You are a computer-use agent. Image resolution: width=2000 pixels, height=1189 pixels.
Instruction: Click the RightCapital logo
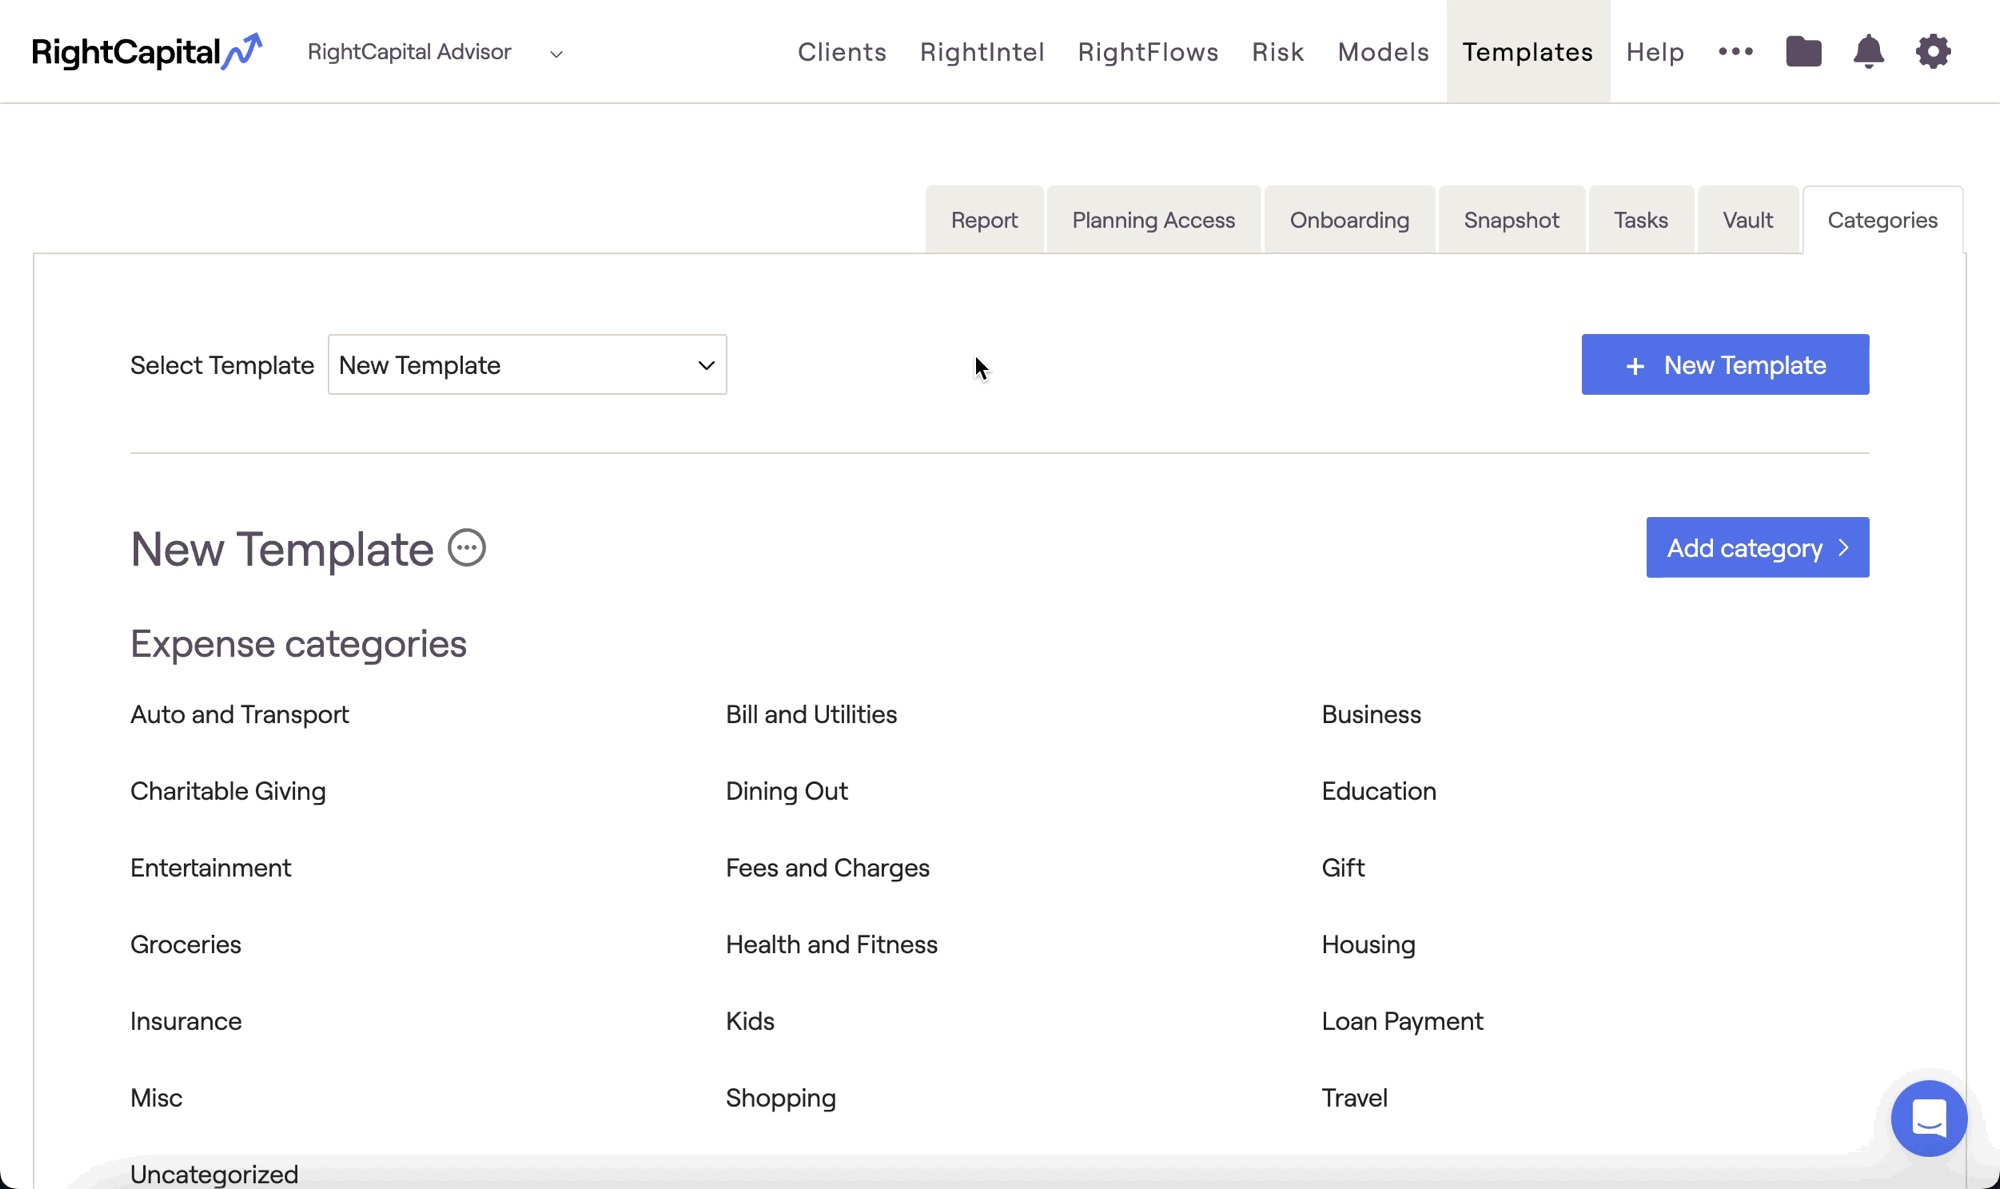click(x=147, y=52)
